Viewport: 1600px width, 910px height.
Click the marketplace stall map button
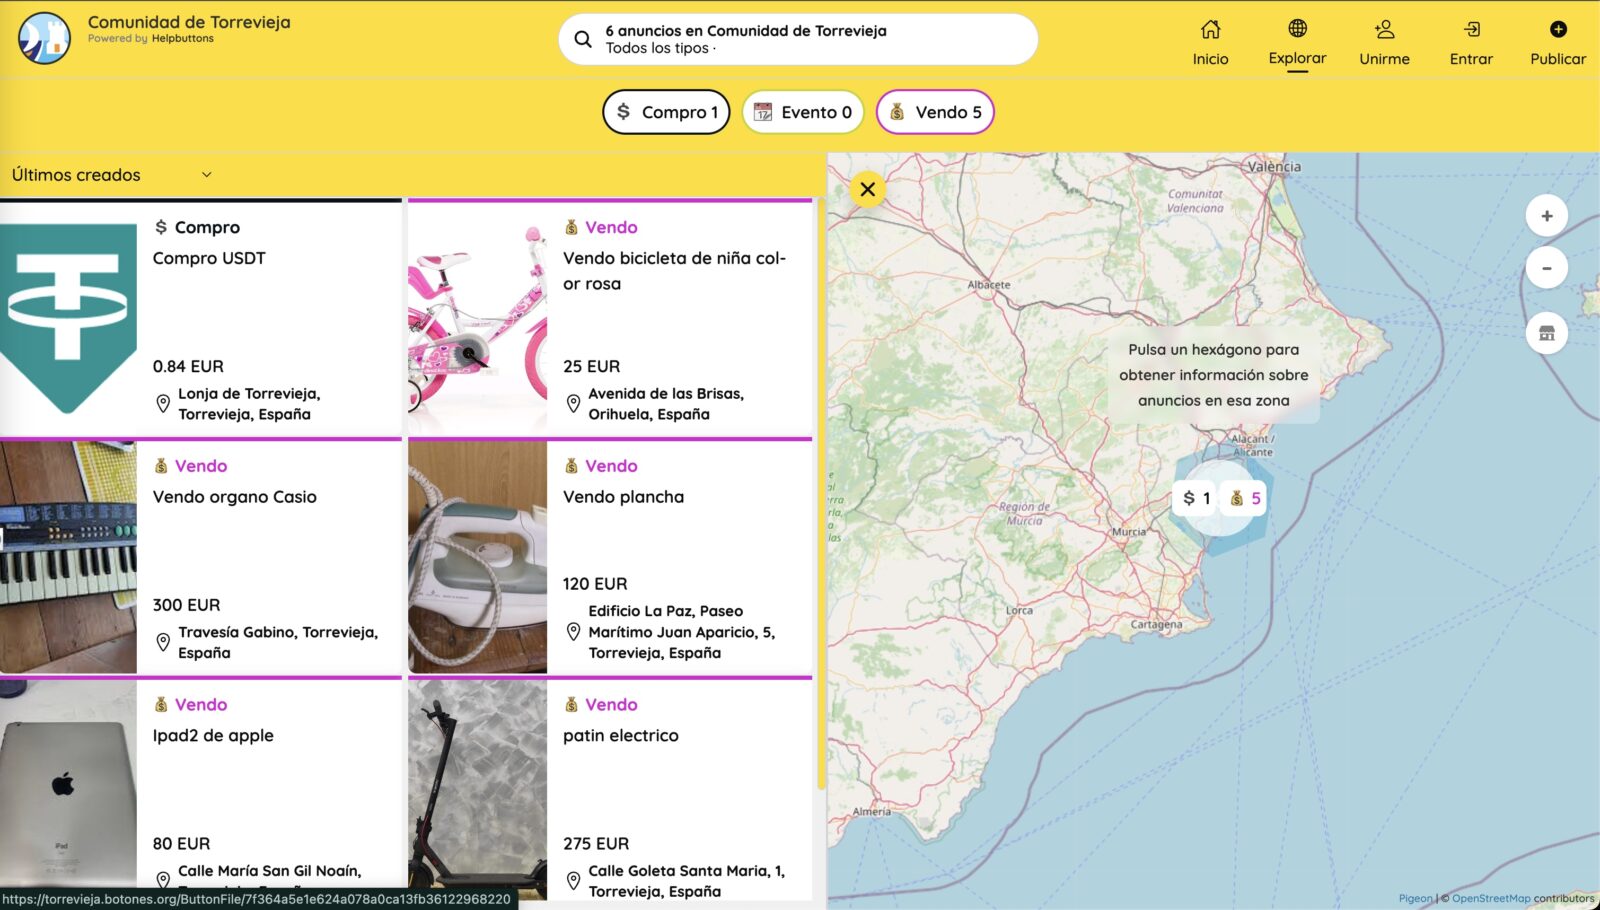click(x=1546, y=333)
